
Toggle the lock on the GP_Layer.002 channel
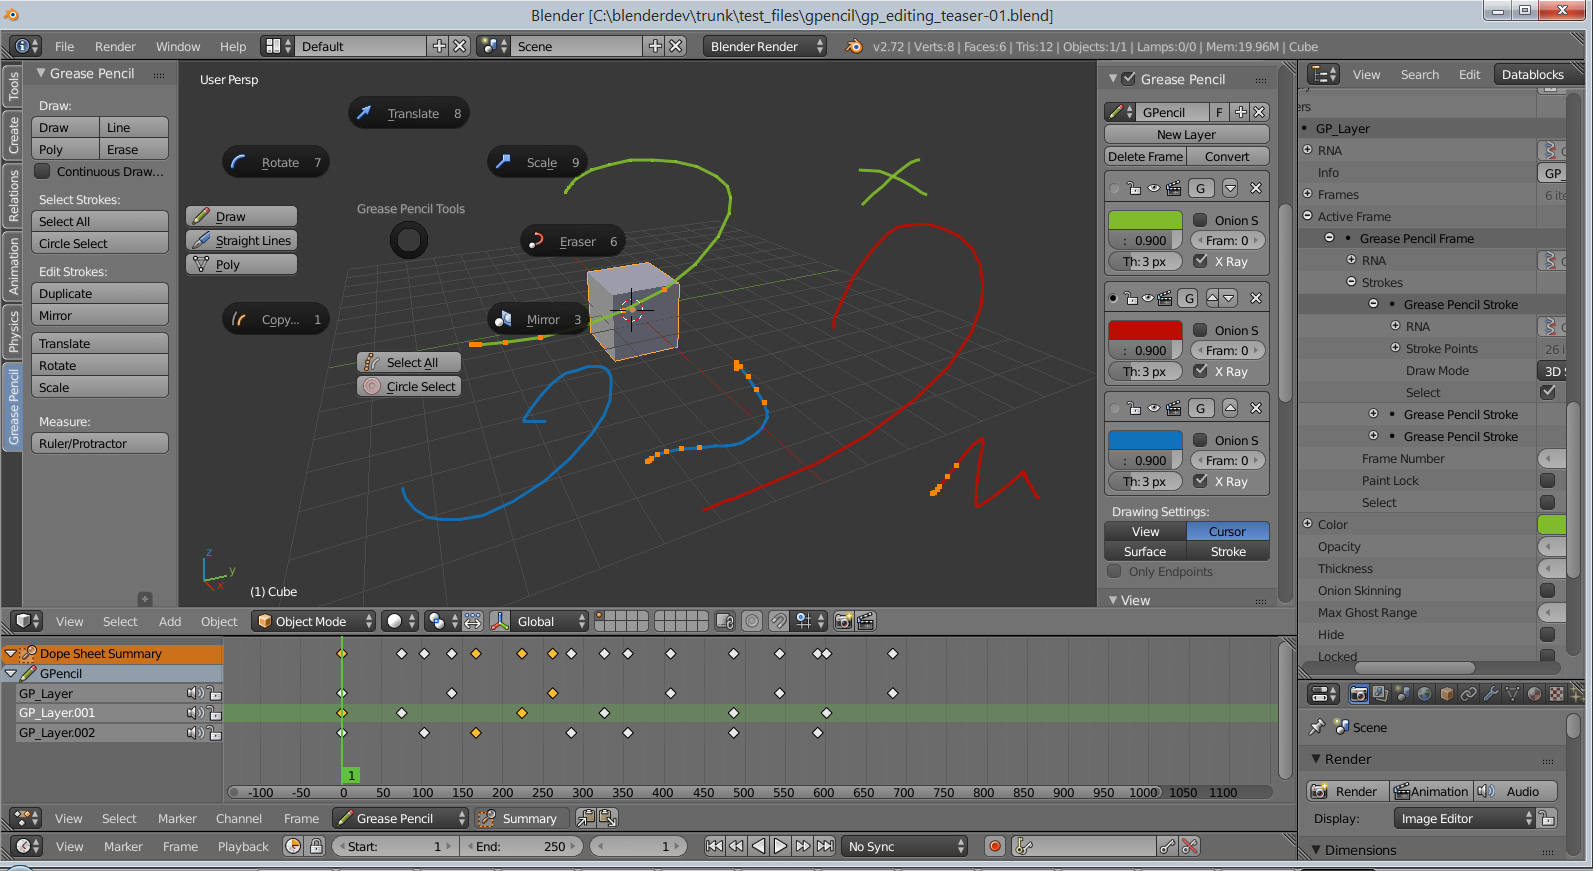215,733
